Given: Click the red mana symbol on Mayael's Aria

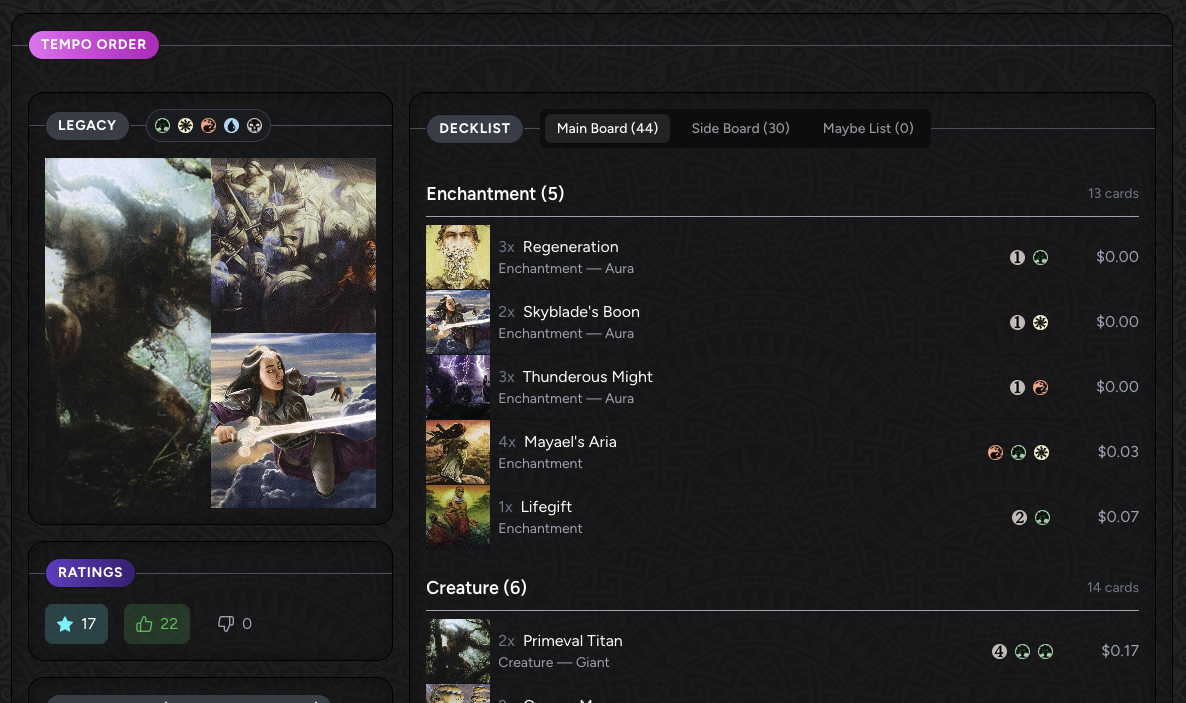Looking at the screenshot, I should point(995,453).
